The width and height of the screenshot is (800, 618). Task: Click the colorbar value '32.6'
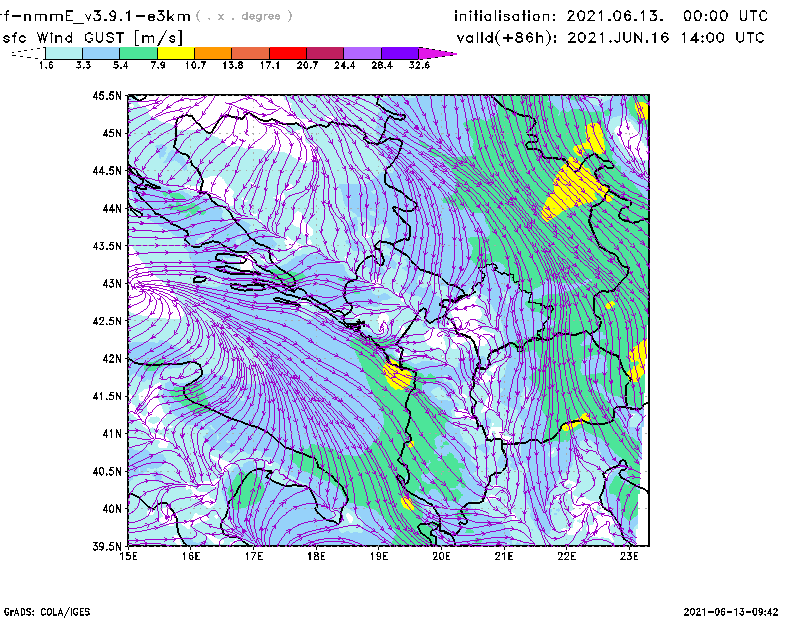[x=419, y=65]
